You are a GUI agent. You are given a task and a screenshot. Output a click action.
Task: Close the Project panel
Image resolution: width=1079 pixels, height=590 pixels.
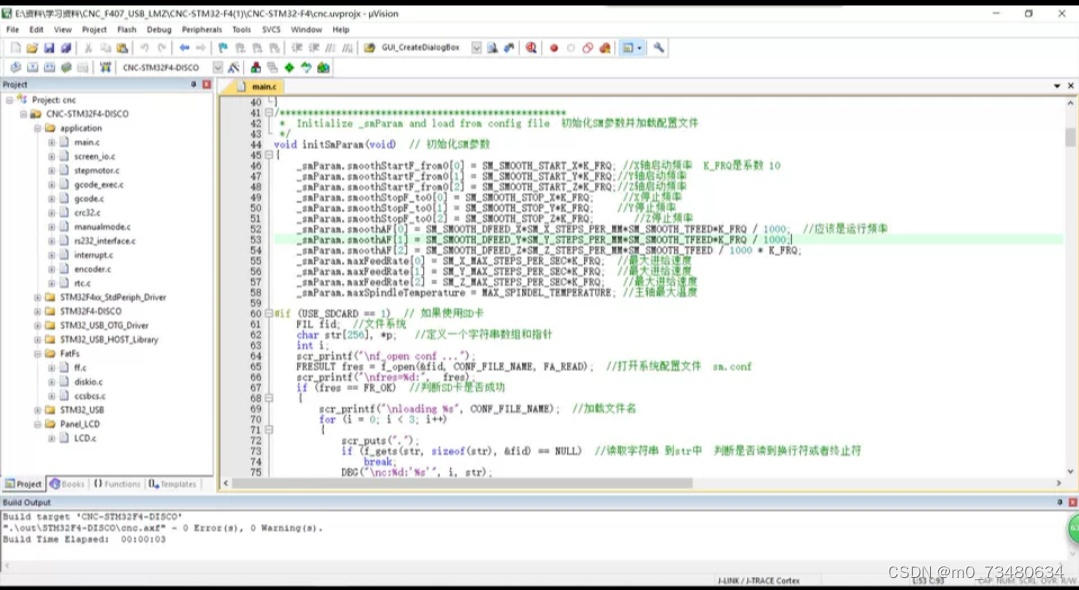[x=206, y=84]
